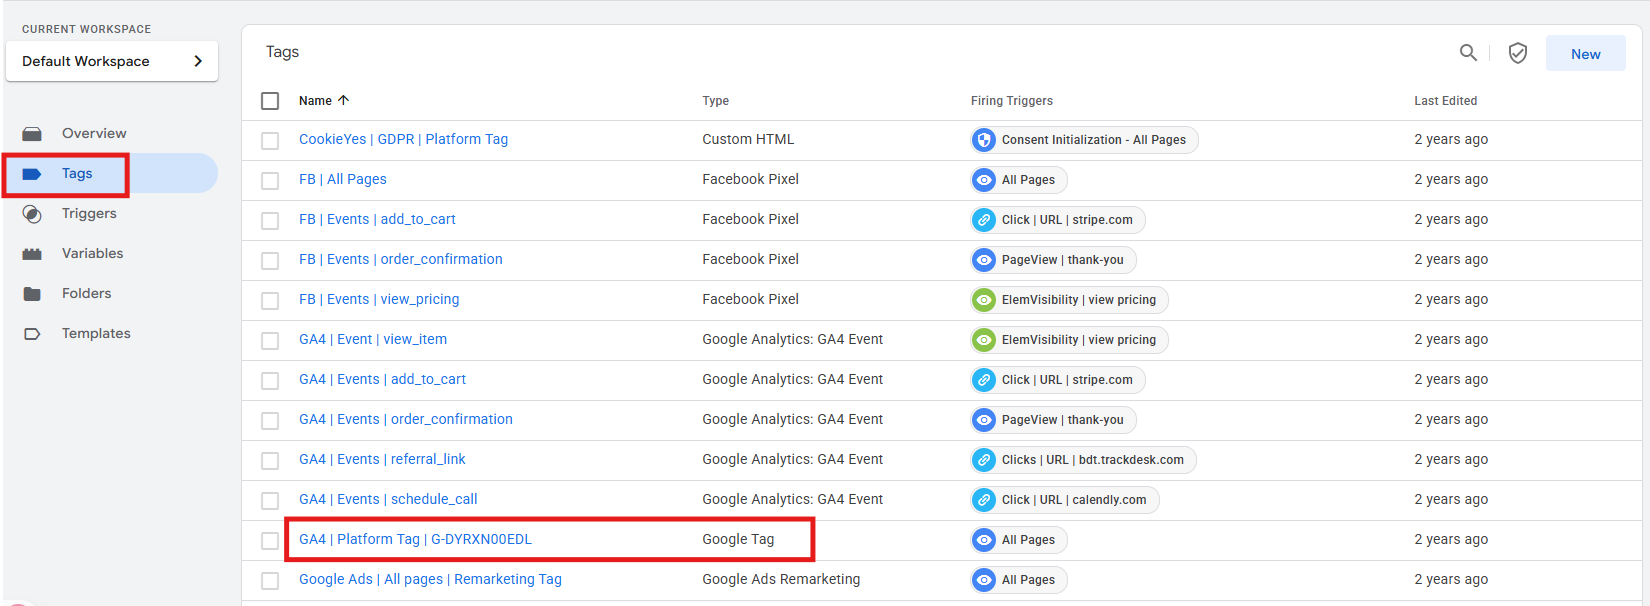Sort by Name using the arrow icon
Image resolution: width=1650 pixels, height=606 pixels.
[343, 100]
